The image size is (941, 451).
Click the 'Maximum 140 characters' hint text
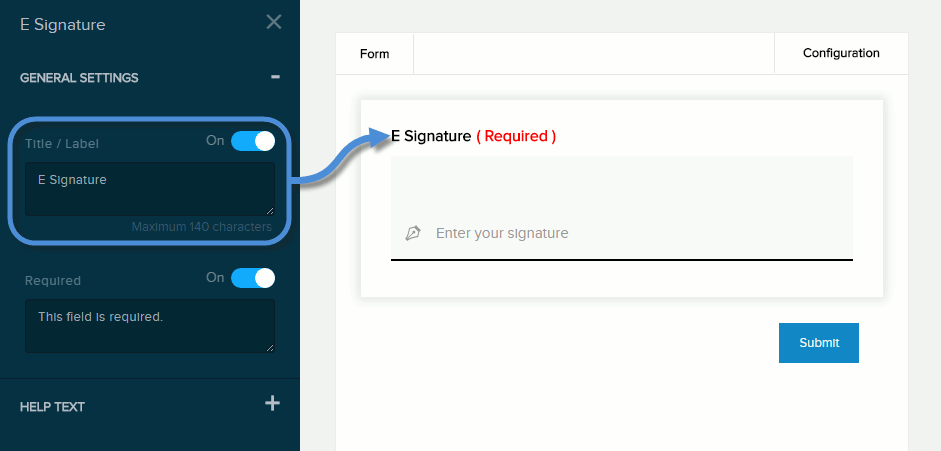pos(201,227)
